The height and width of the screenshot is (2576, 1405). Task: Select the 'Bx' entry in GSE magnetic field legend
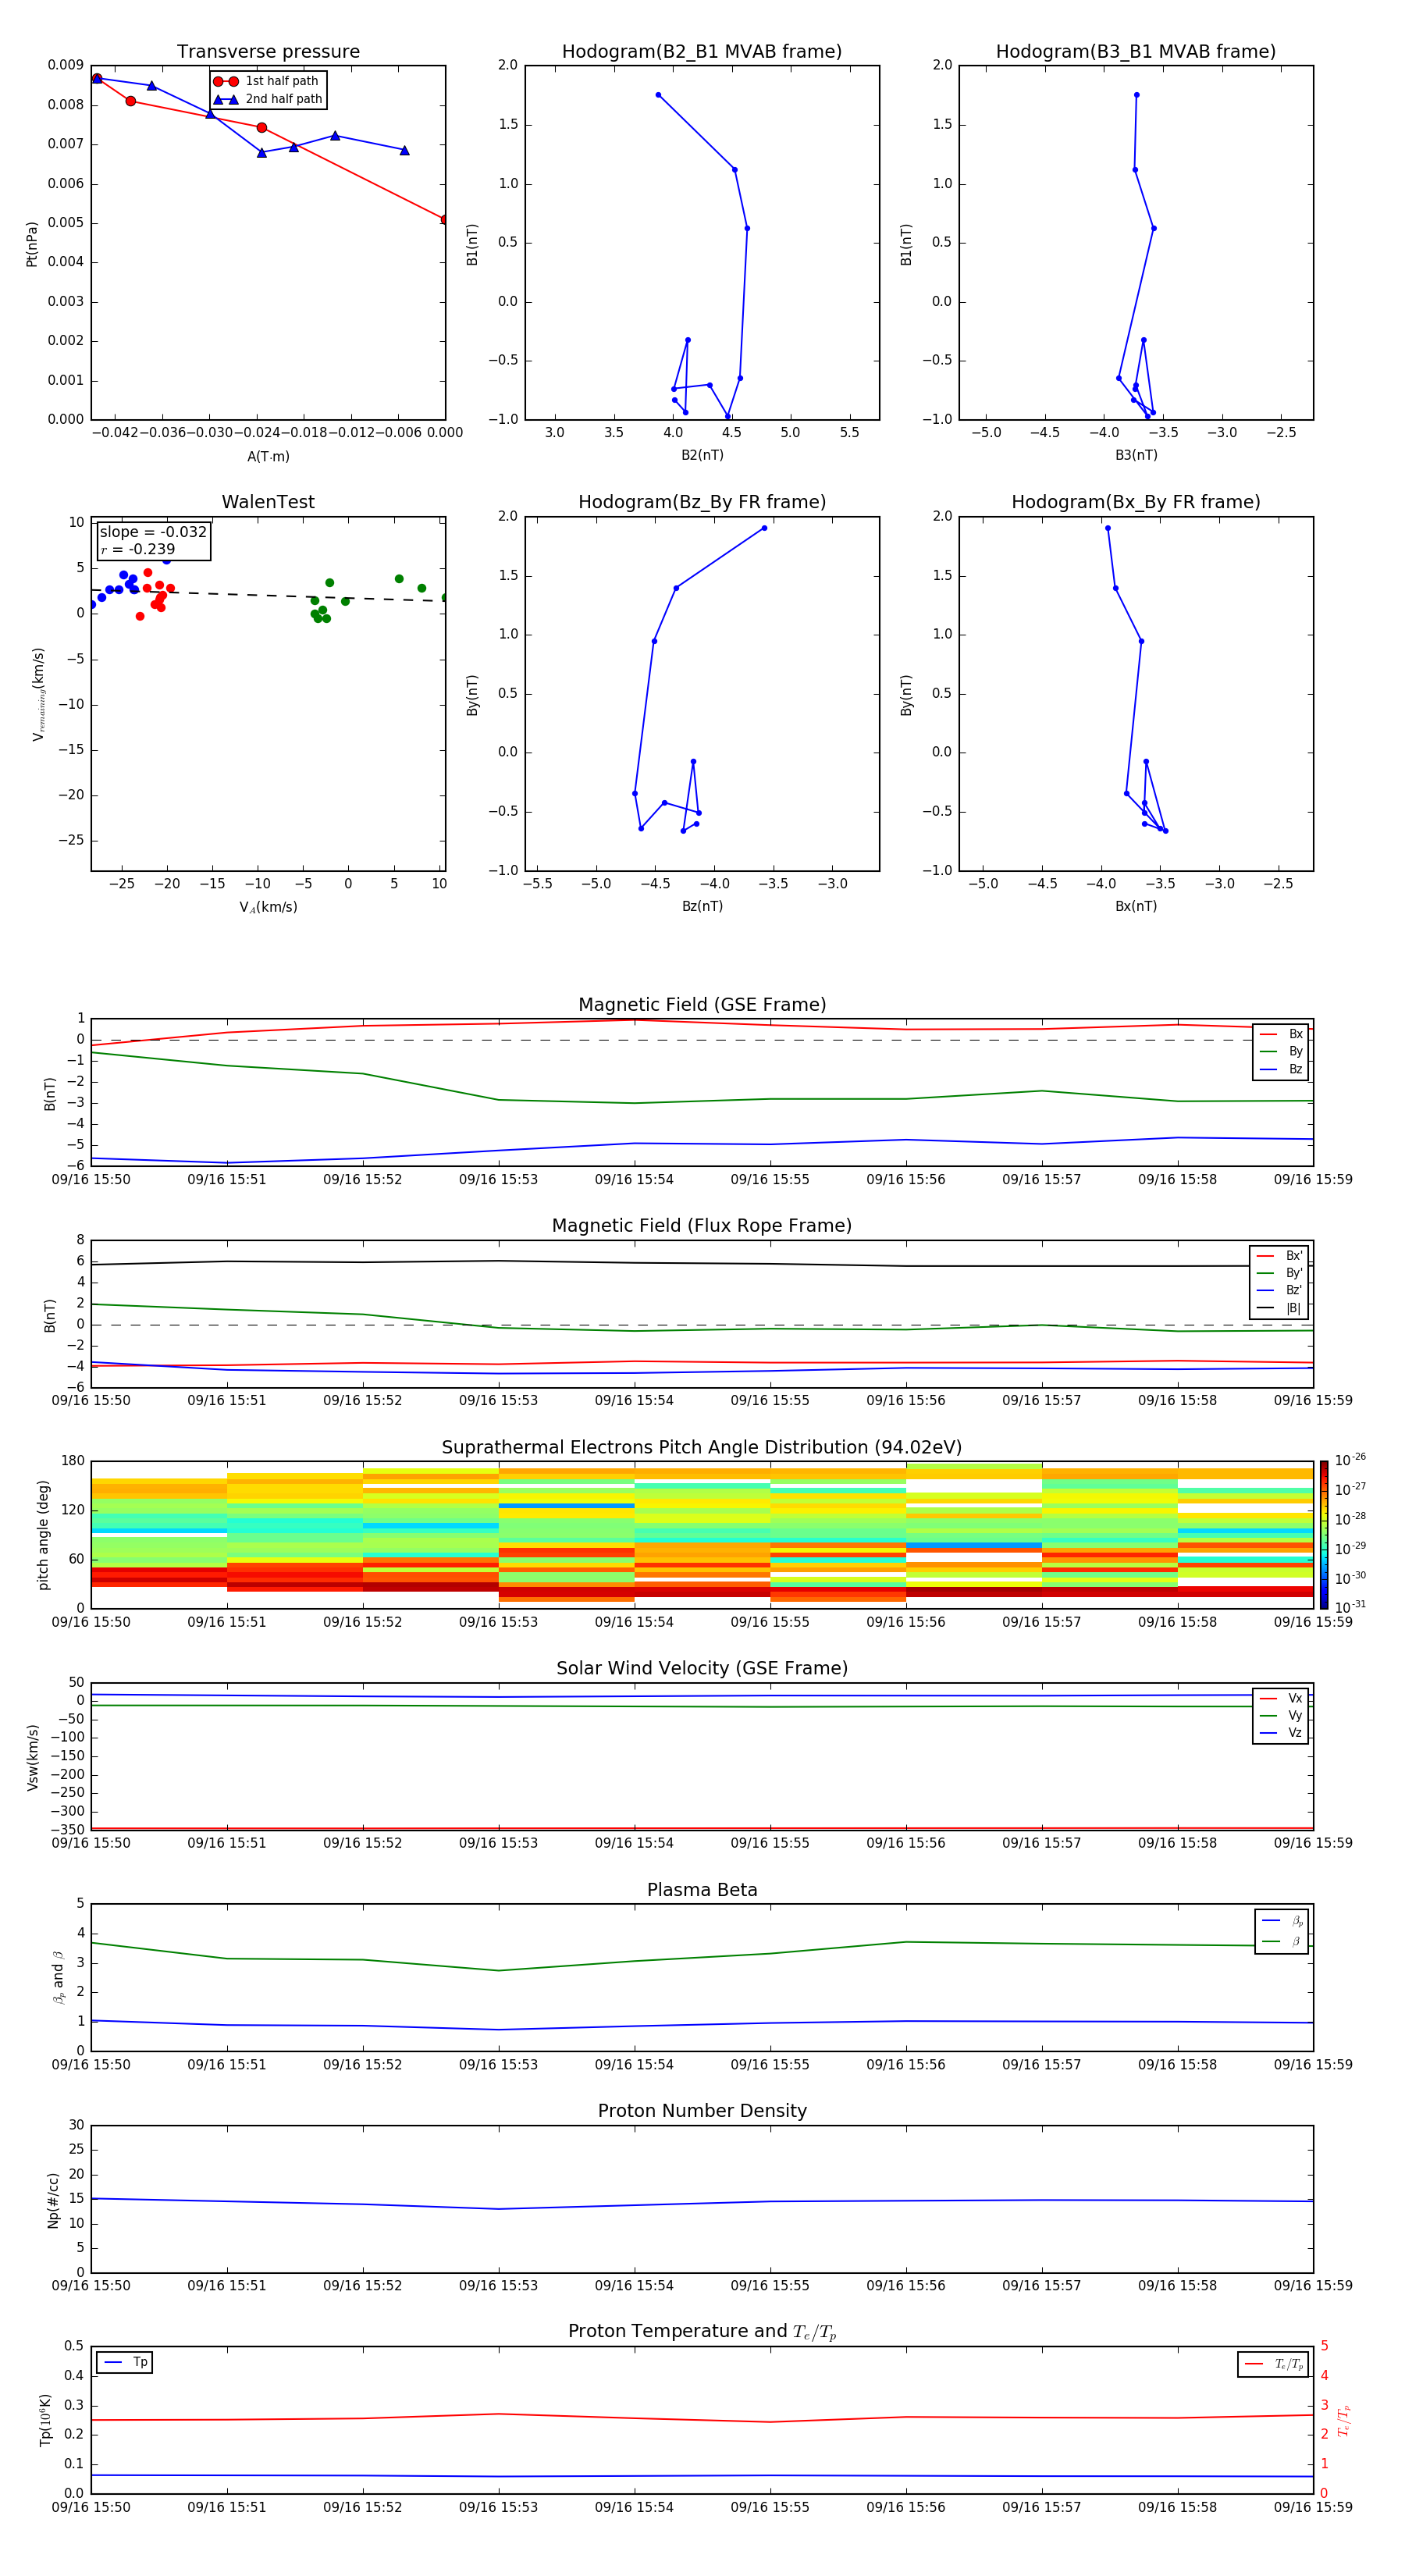(x=1280, y=1034)
